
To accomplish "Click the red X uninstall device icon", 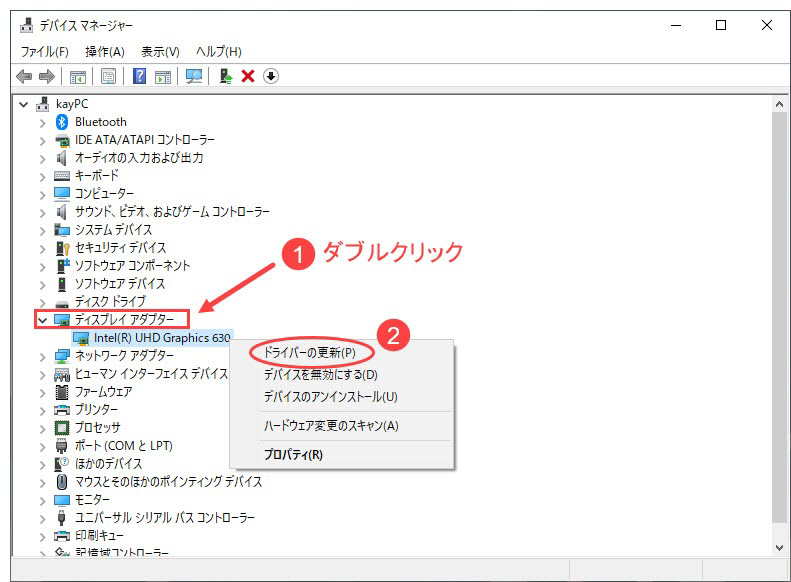I will [x=248, y=76].
